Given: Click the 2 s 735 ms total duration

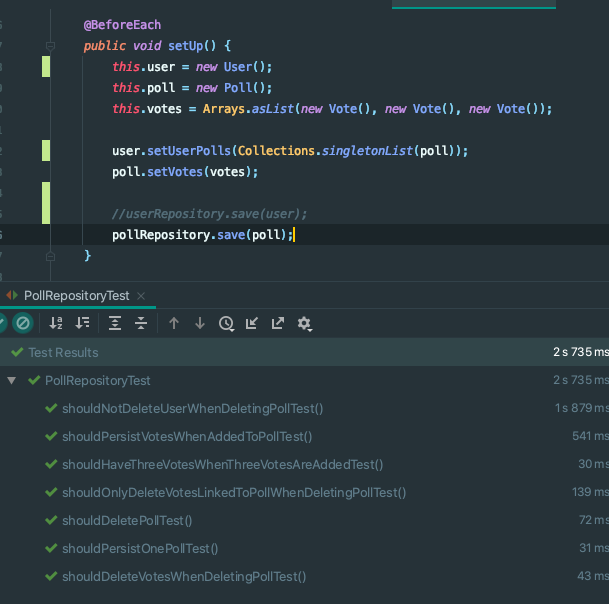Looking at the screenshot, I should tap(581, 352).
